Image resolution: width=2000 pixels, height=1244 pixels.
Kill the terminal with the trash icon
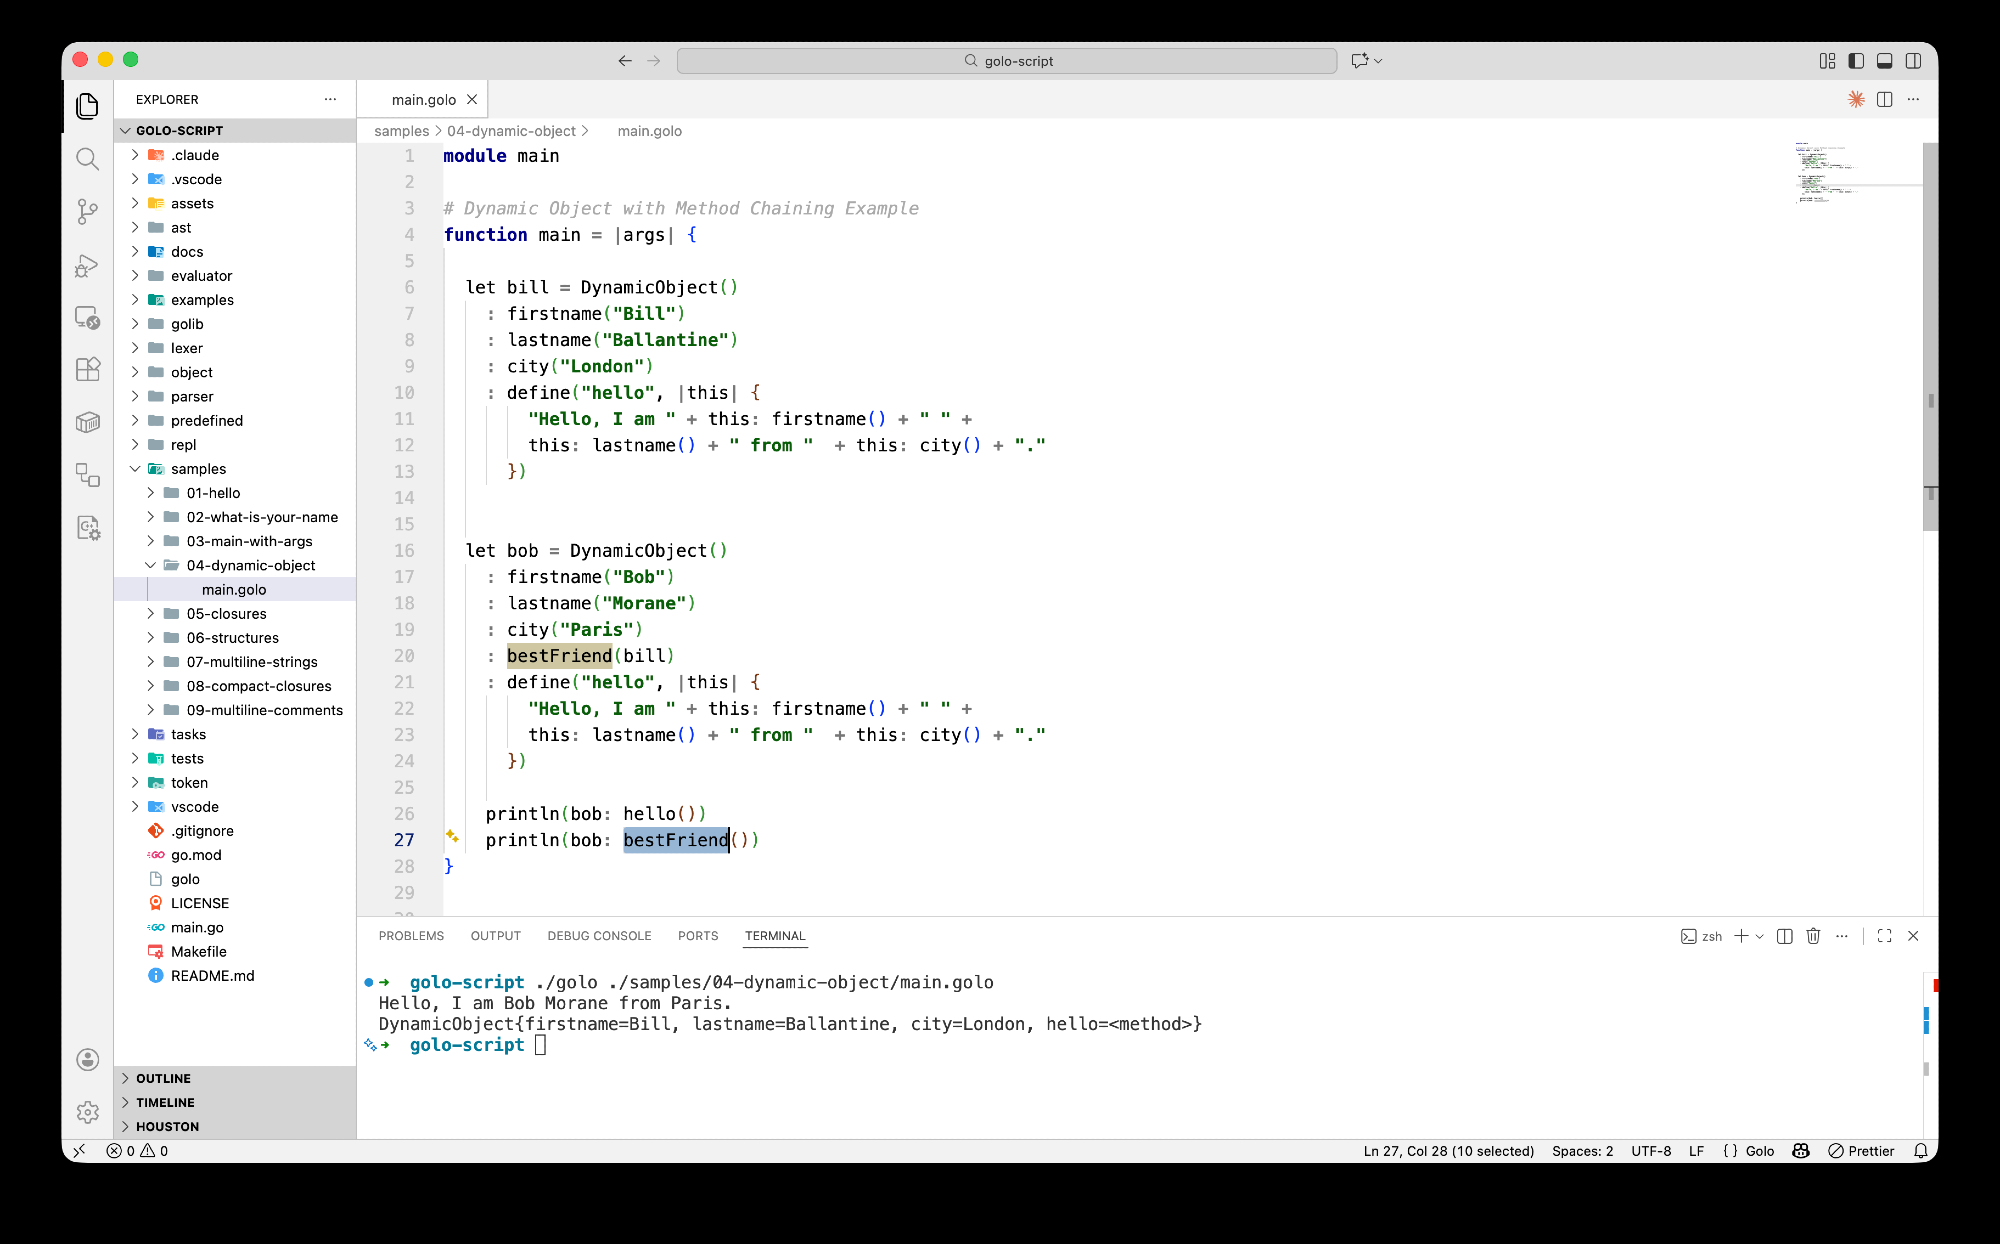[1813, 936]
